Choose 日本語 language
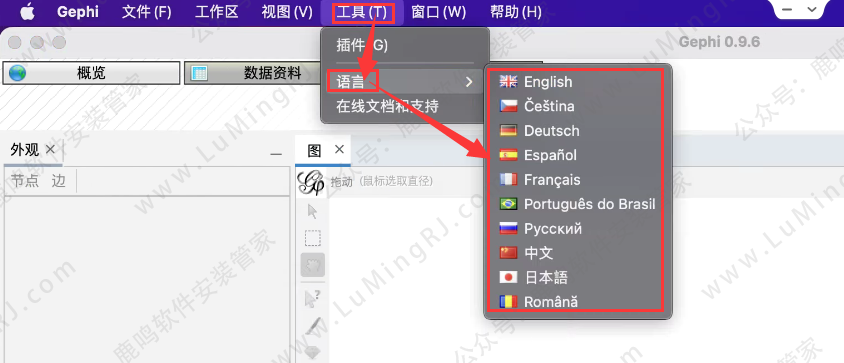The image size is (844, 363). point(578,278)
